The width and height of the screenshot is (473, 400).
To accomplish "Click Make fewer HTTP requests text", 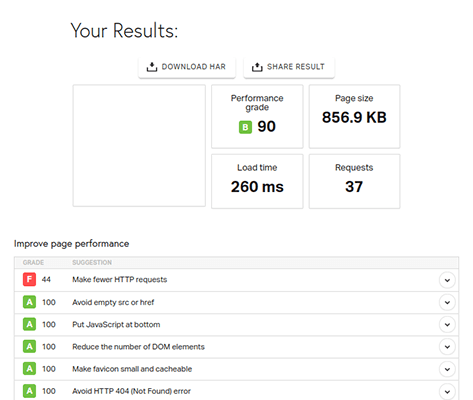I will tap(120, 280).
